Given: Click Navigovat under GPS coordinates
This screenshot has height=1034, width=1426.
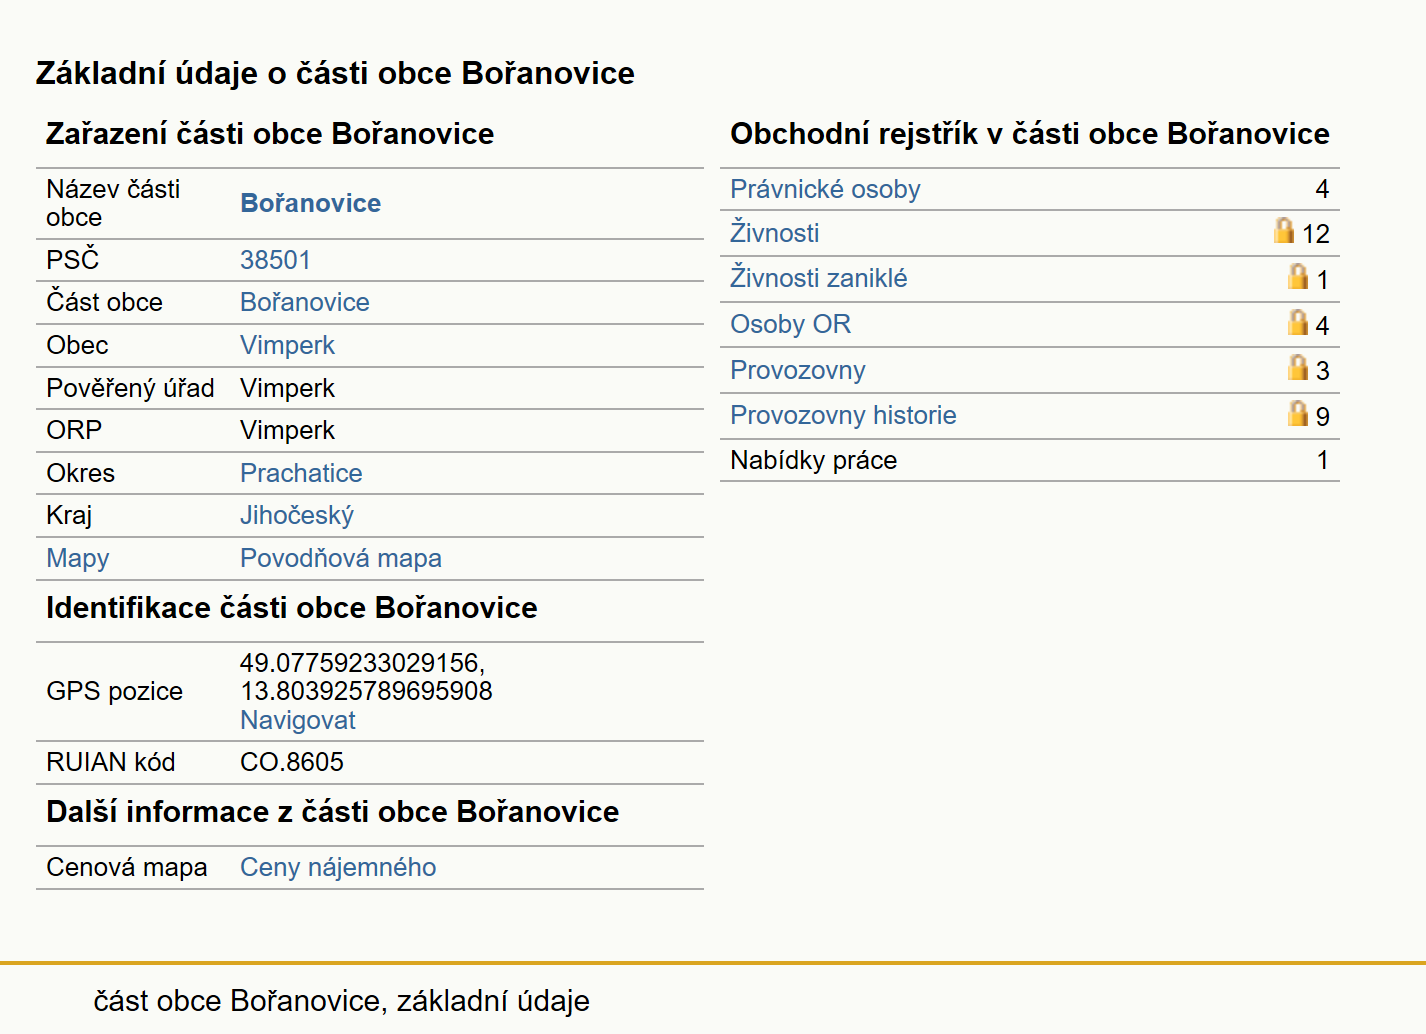Looking at the screenshot, I should pyautogui.click(x=298, y=720).
